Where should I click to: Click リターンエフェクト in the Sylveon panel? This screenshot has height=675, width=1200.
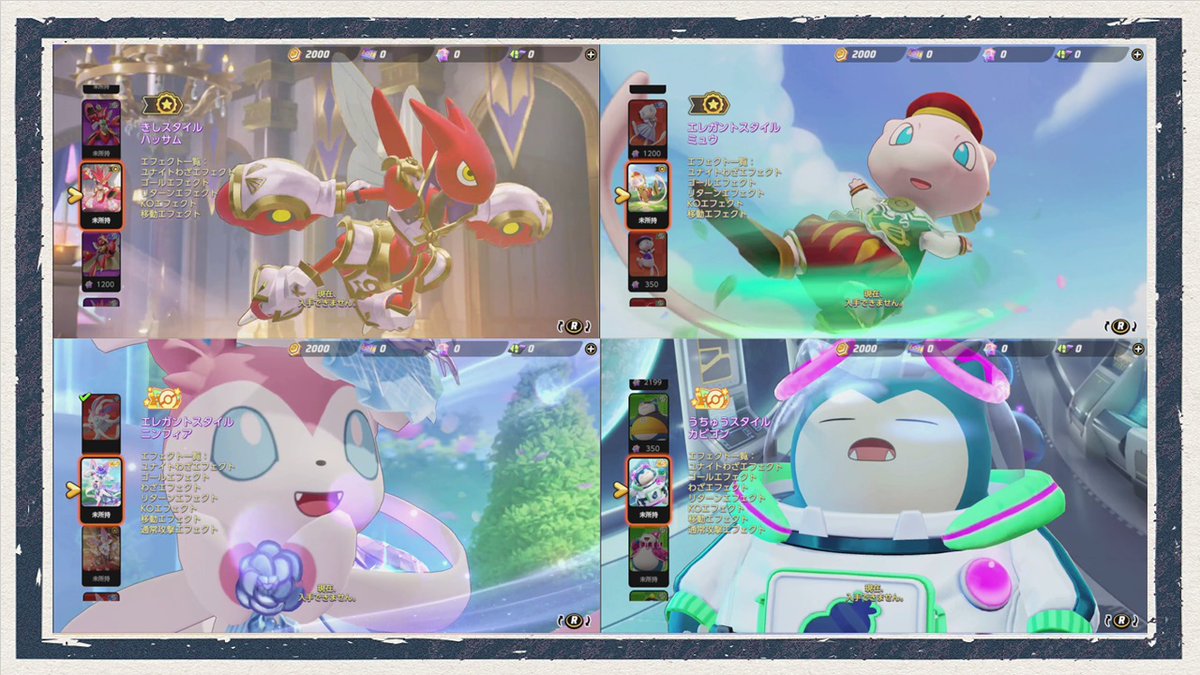[178, 497]
